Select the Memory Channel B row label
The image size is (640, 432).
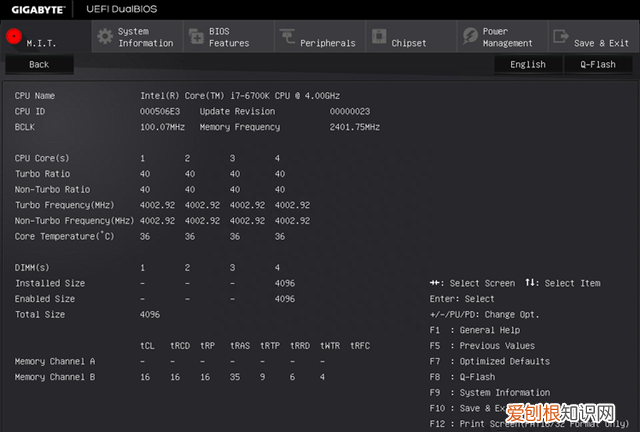point(55,377)
